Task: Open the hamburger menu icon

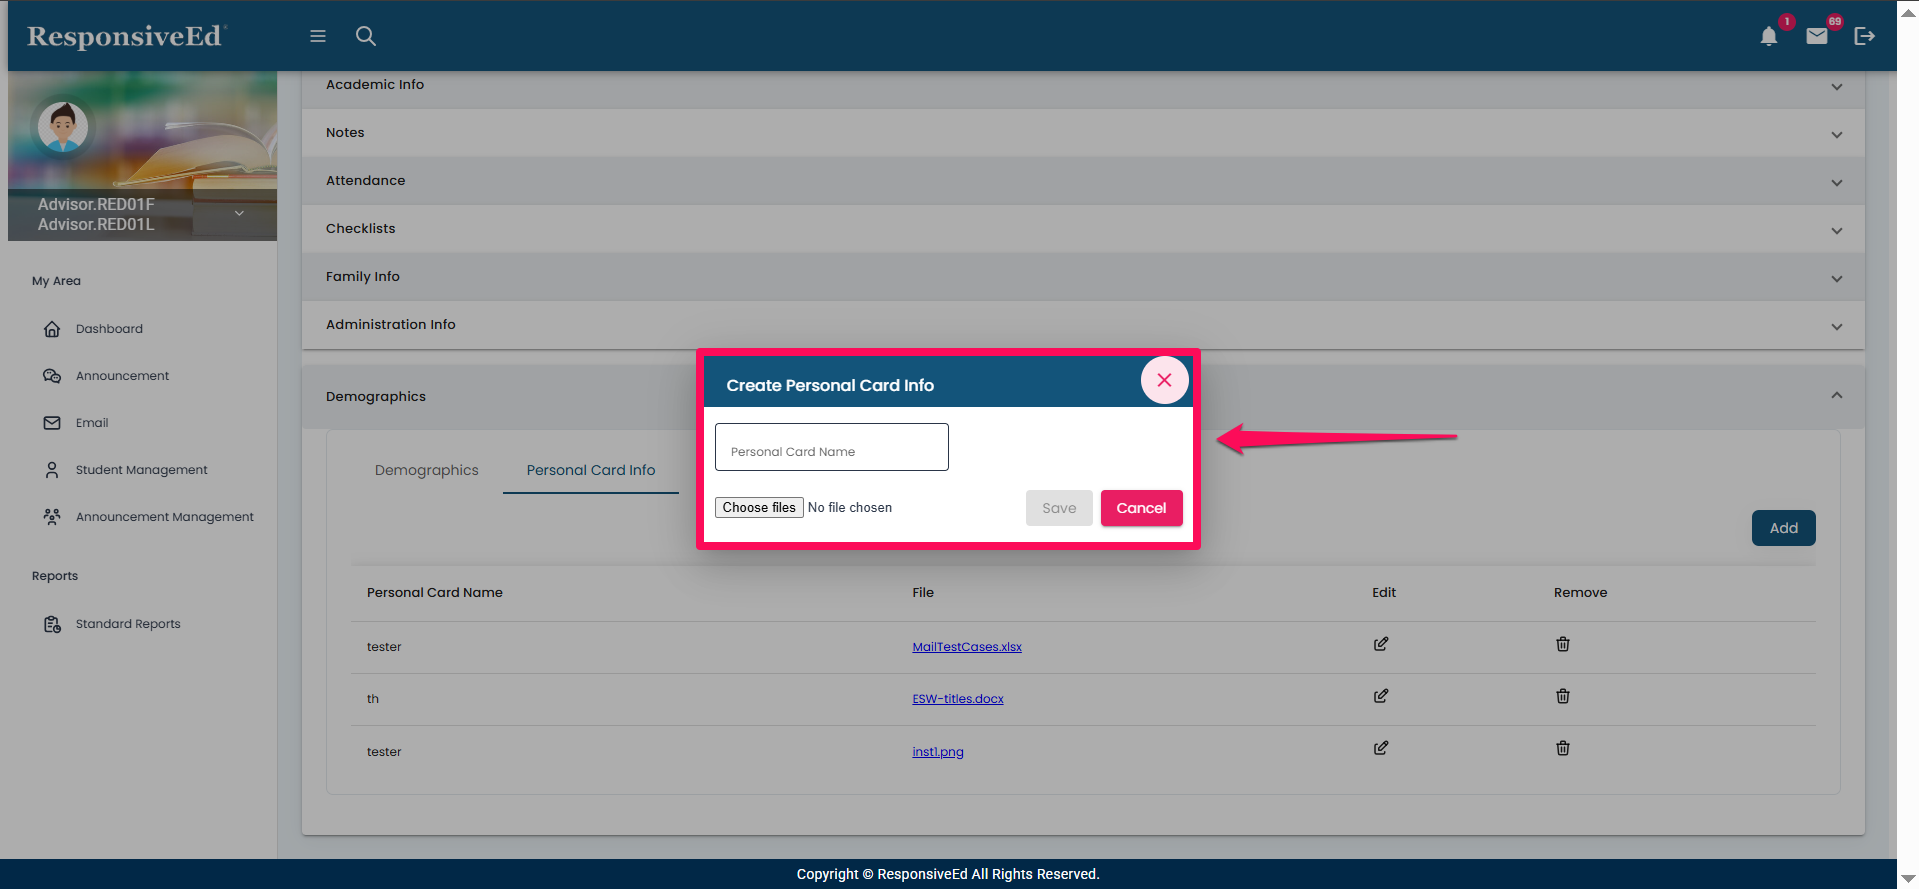Action: pos(318,36)
